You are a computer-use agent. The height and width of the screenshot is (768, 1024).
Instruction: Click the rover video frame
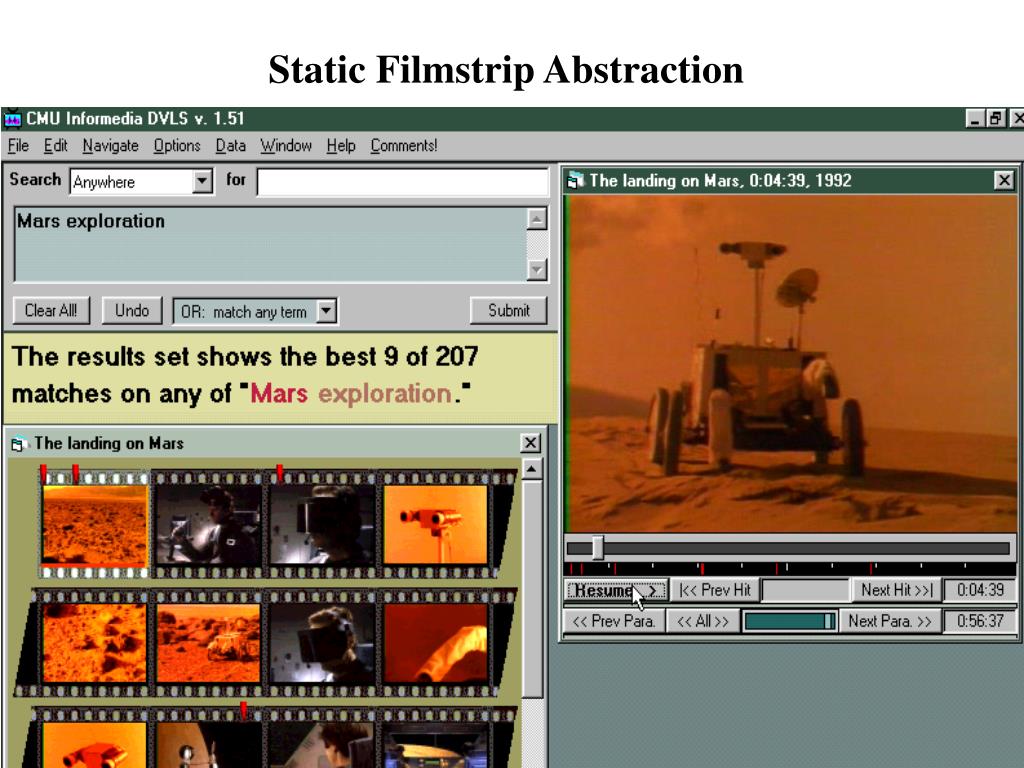tap(791, 364)
